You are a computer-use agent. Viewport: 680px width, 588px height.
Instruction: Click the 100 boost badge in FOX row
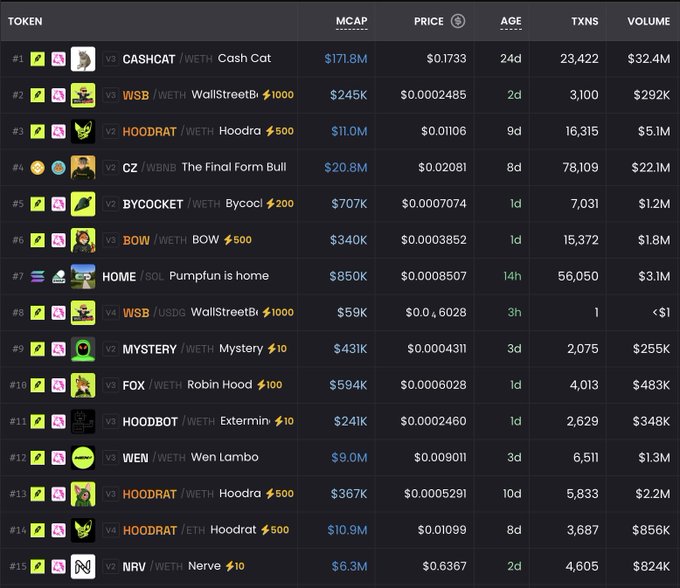(269, 385)
